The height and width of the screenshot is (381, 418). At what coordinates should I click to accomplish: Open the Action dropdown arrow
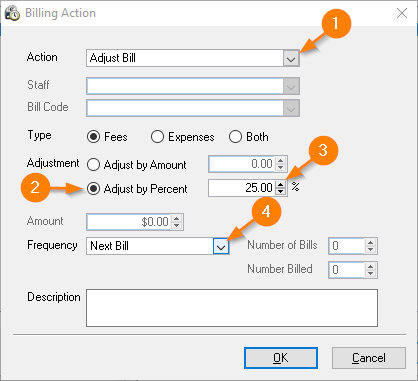tap(291, 59)
